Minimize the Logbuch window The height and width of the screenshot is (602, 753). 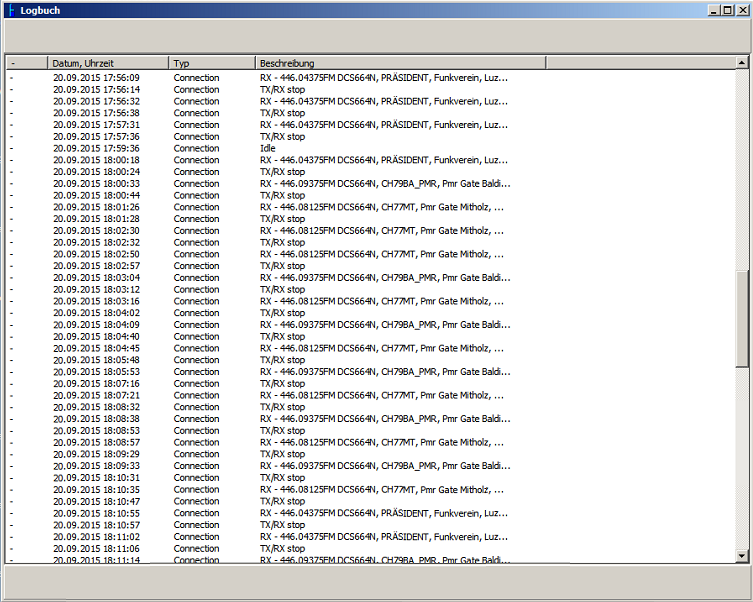point(714,10)
